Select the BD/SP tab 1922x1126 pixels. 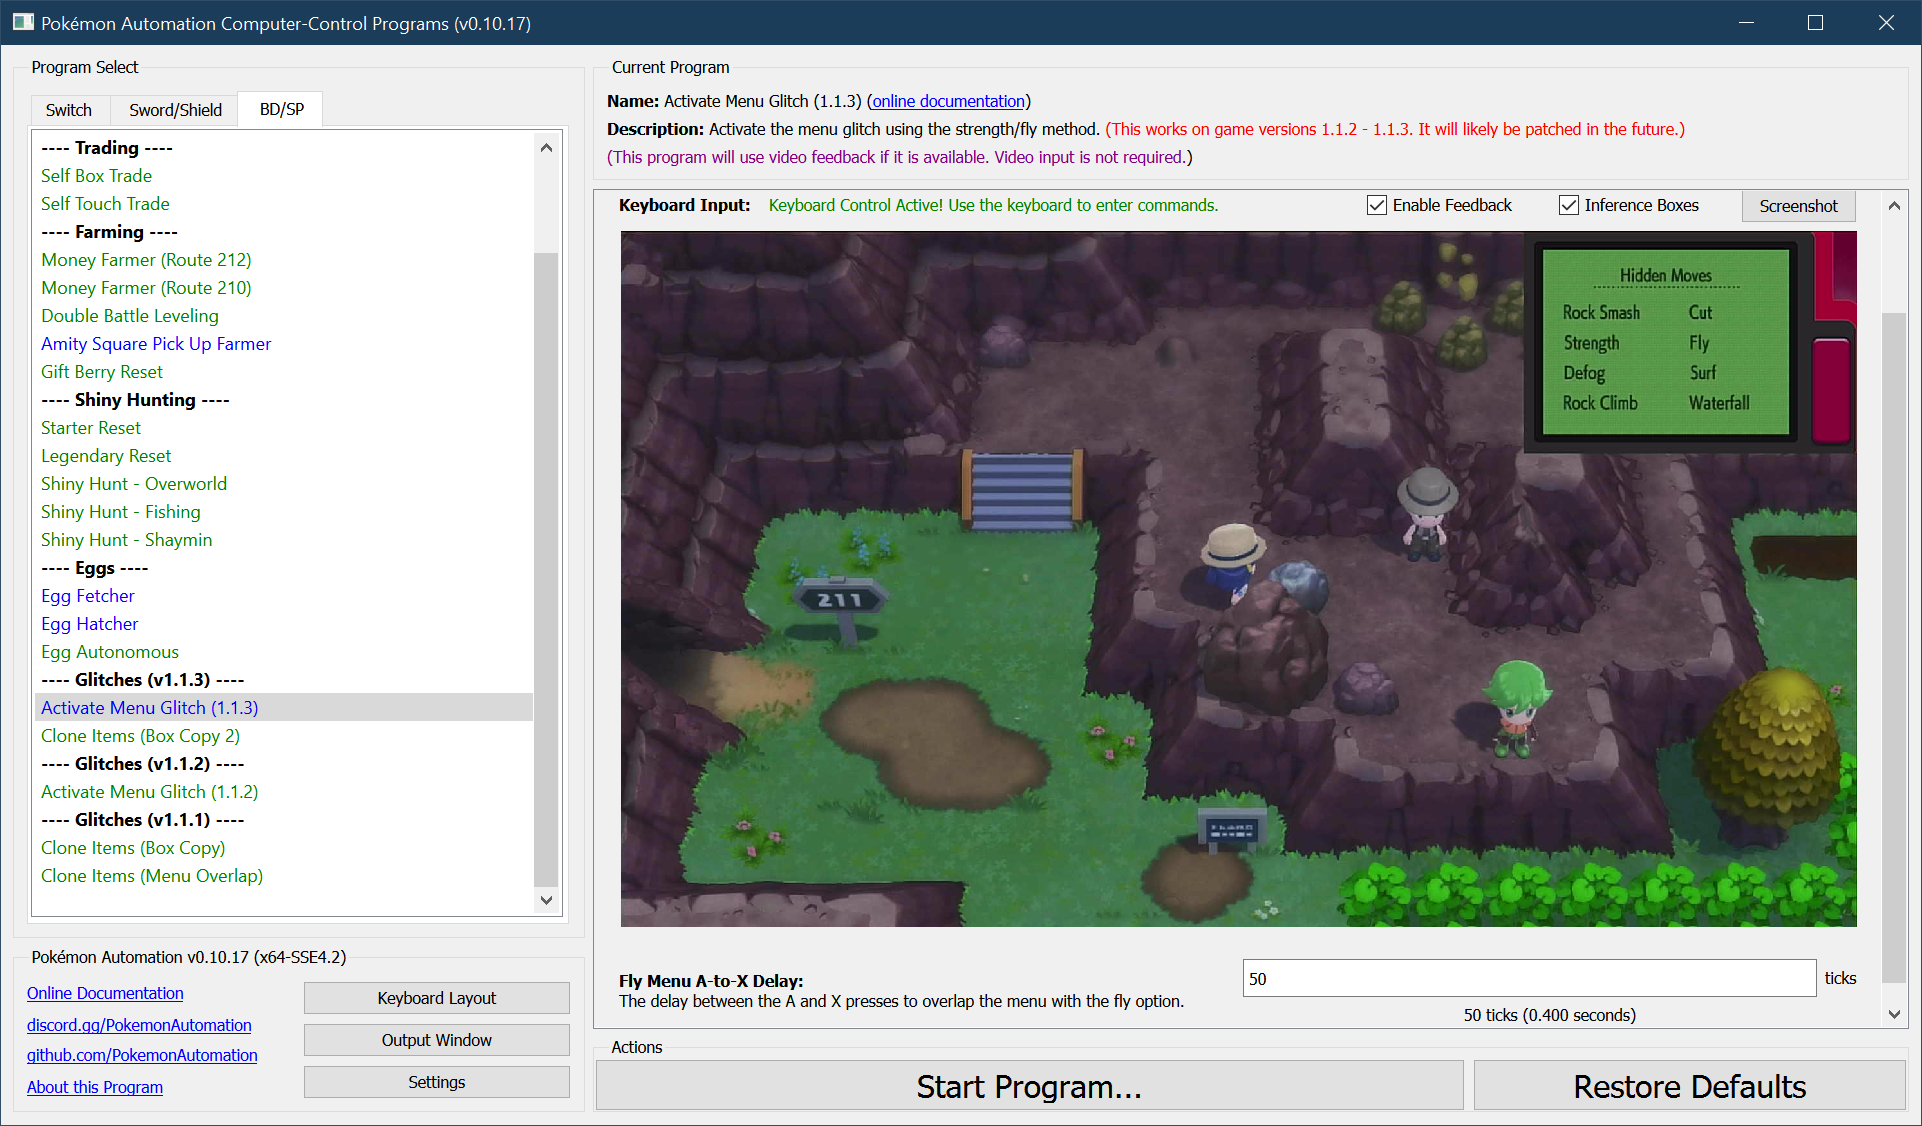(281, 108)
